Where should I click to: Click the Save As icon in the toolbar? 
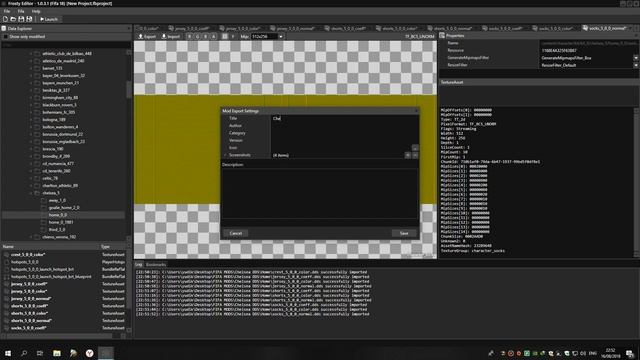click(29, 19)
